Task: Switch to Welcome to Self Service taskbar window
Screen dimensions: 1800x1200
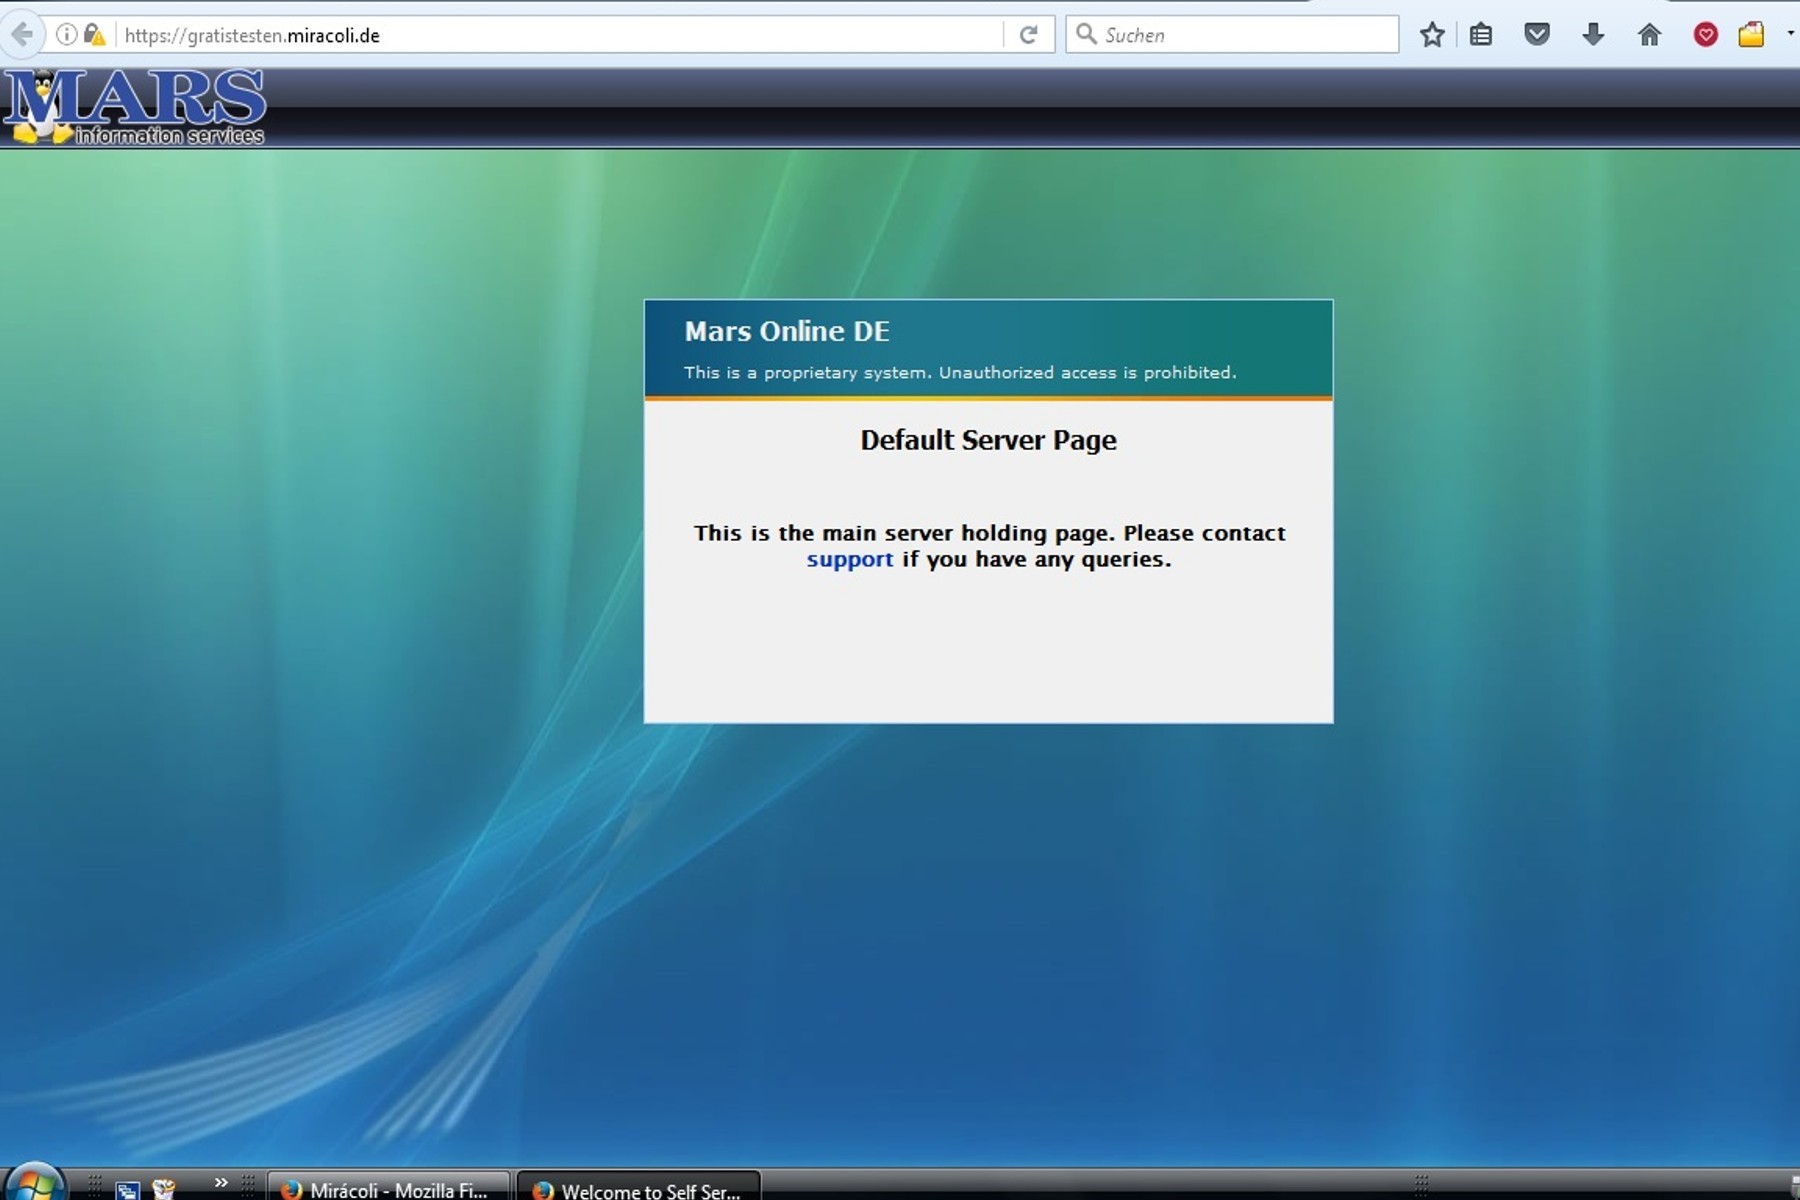Action: [638, 1188]
